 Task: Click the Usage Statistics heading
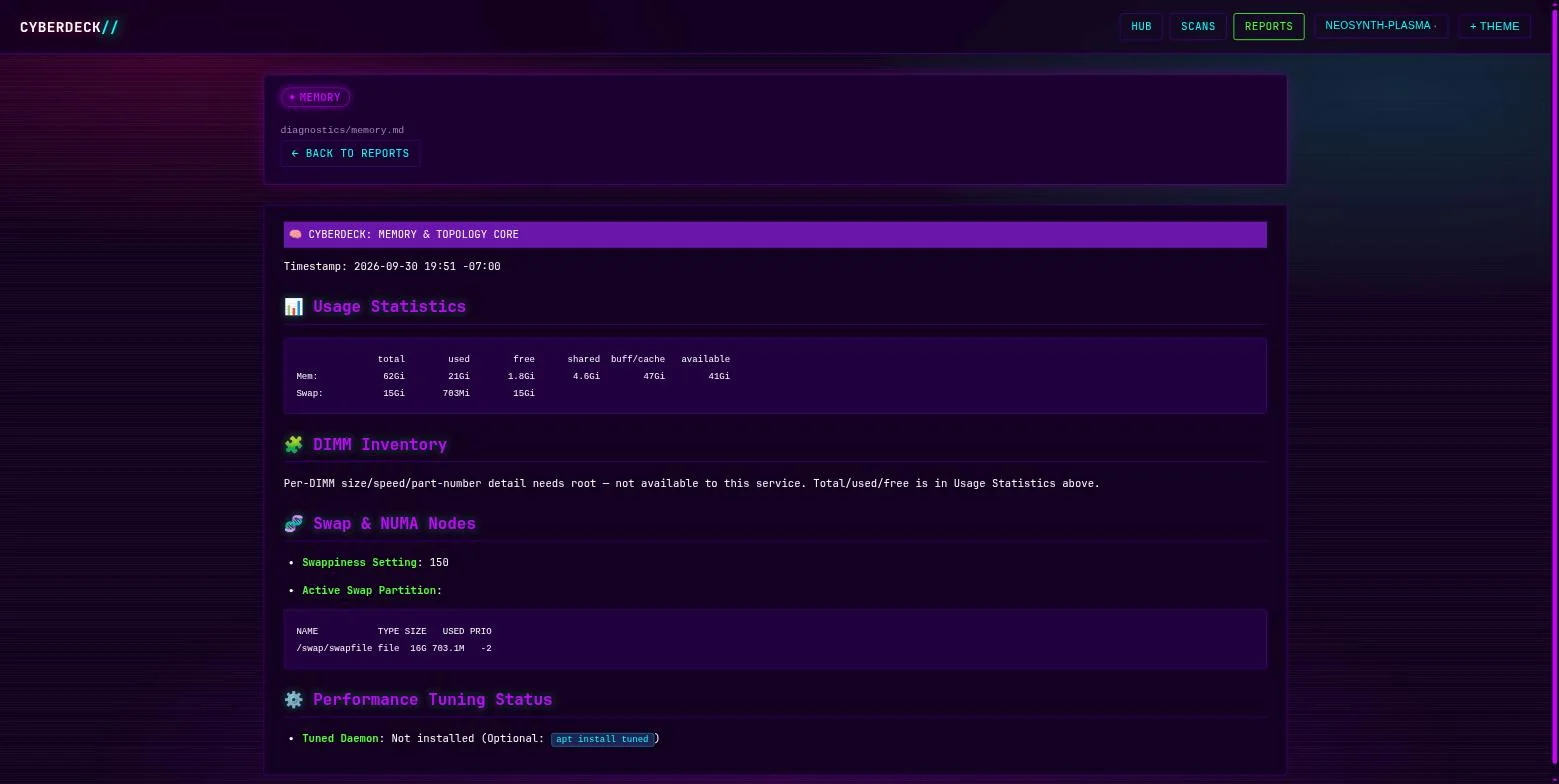coord(389,307)
